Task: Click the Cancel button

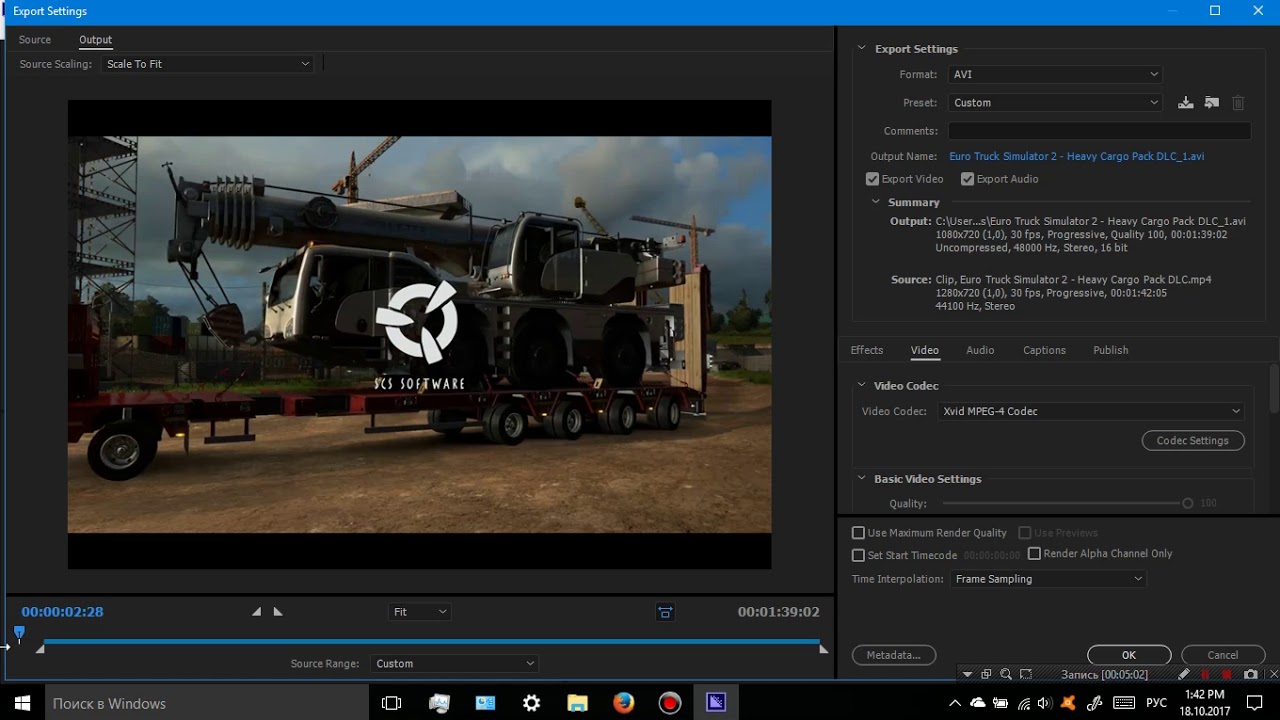Action: click(1223, 655)
